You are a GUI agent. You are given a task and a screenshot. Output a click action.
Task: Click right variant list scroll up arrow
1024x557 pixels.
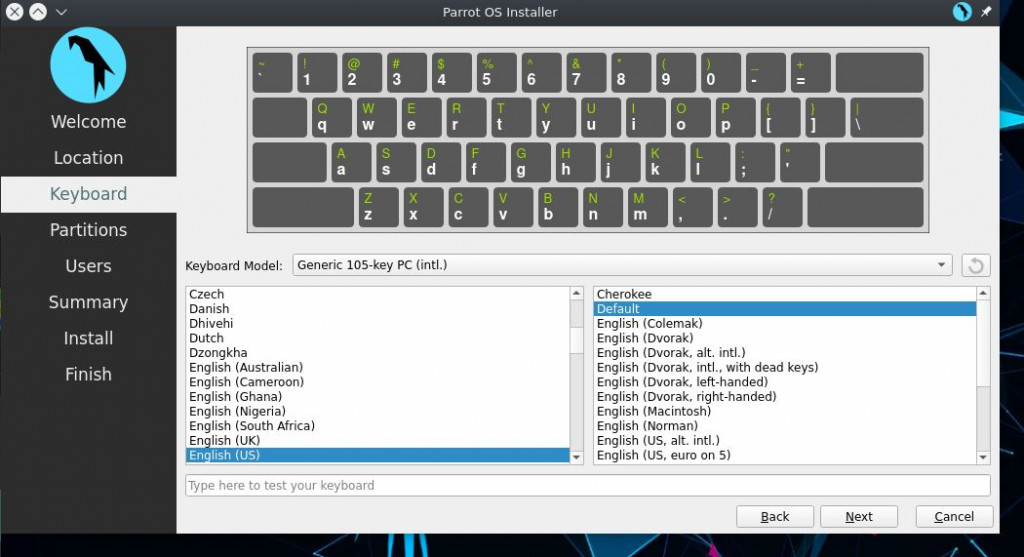(983, 293)
